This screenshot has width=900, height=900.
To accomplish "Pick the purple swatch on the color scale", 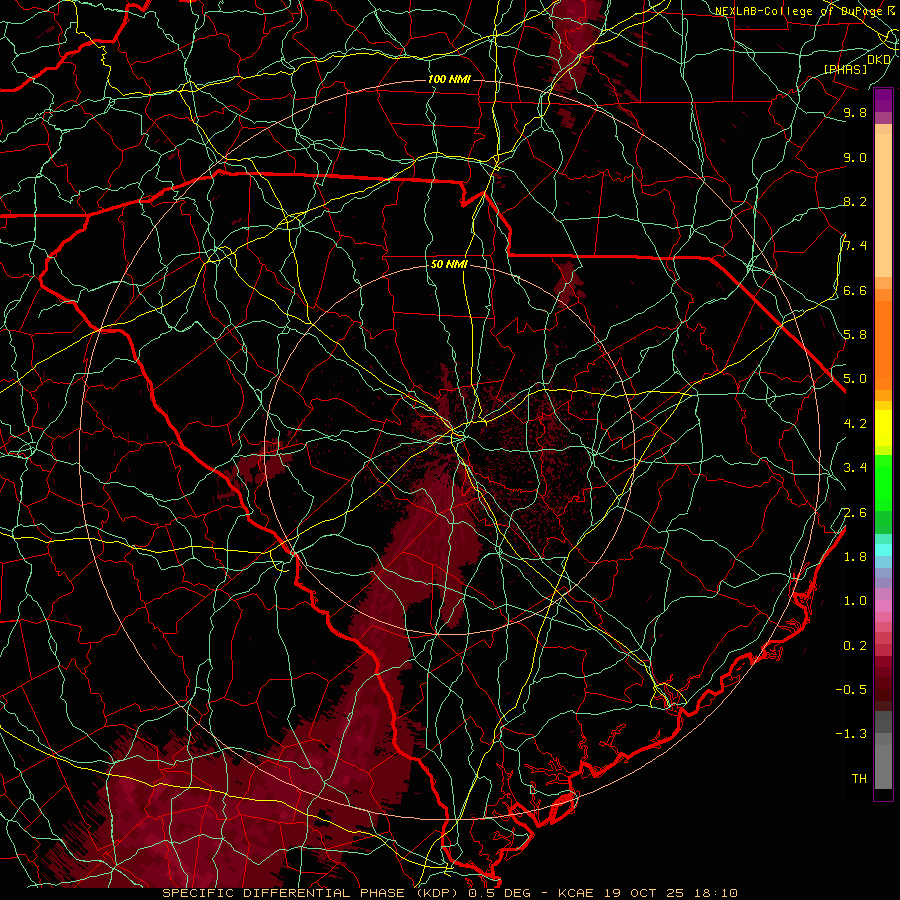I will (883, 100).
